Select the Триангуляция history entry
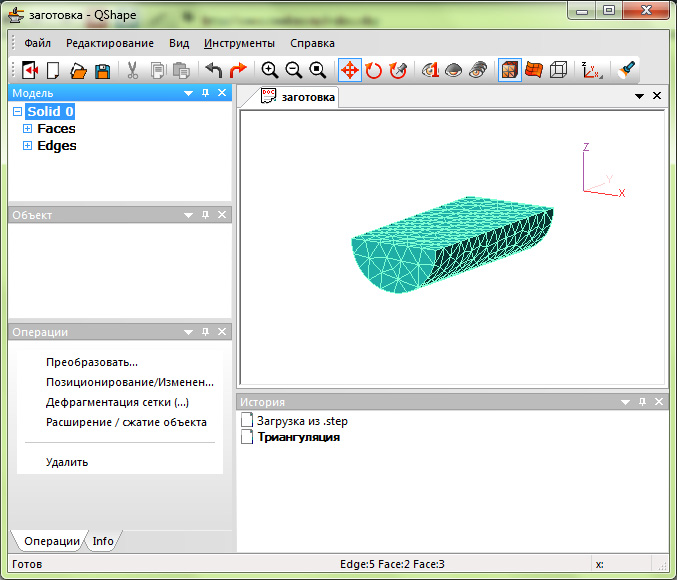Screen dimensions: 677x580 [x=291, y=437]
